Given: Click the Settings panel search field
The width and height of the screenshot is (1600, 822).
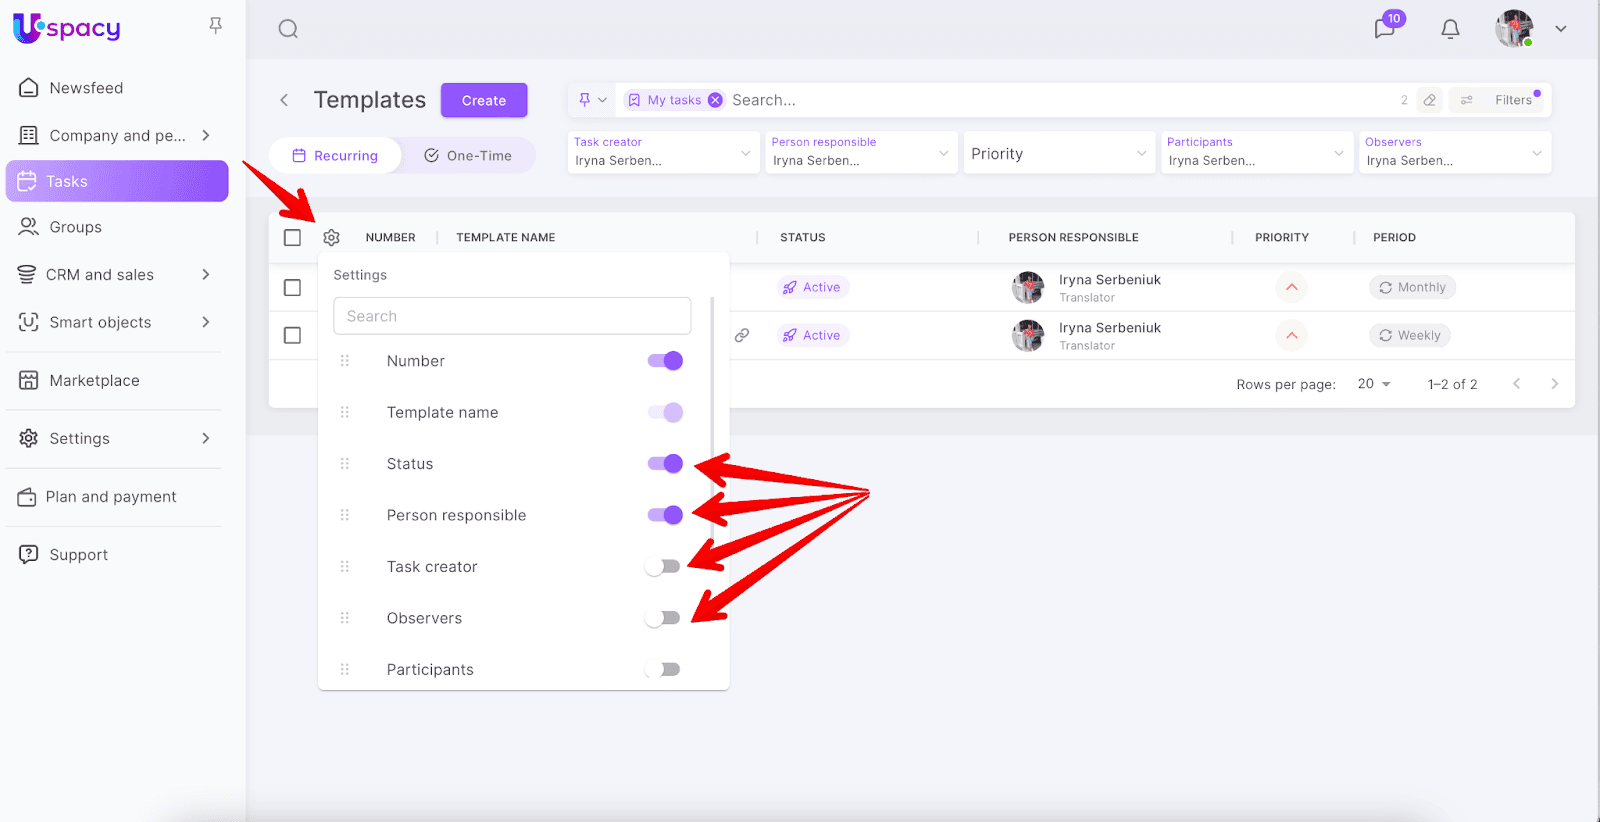Looking at the screenshot, I should 512,316.
